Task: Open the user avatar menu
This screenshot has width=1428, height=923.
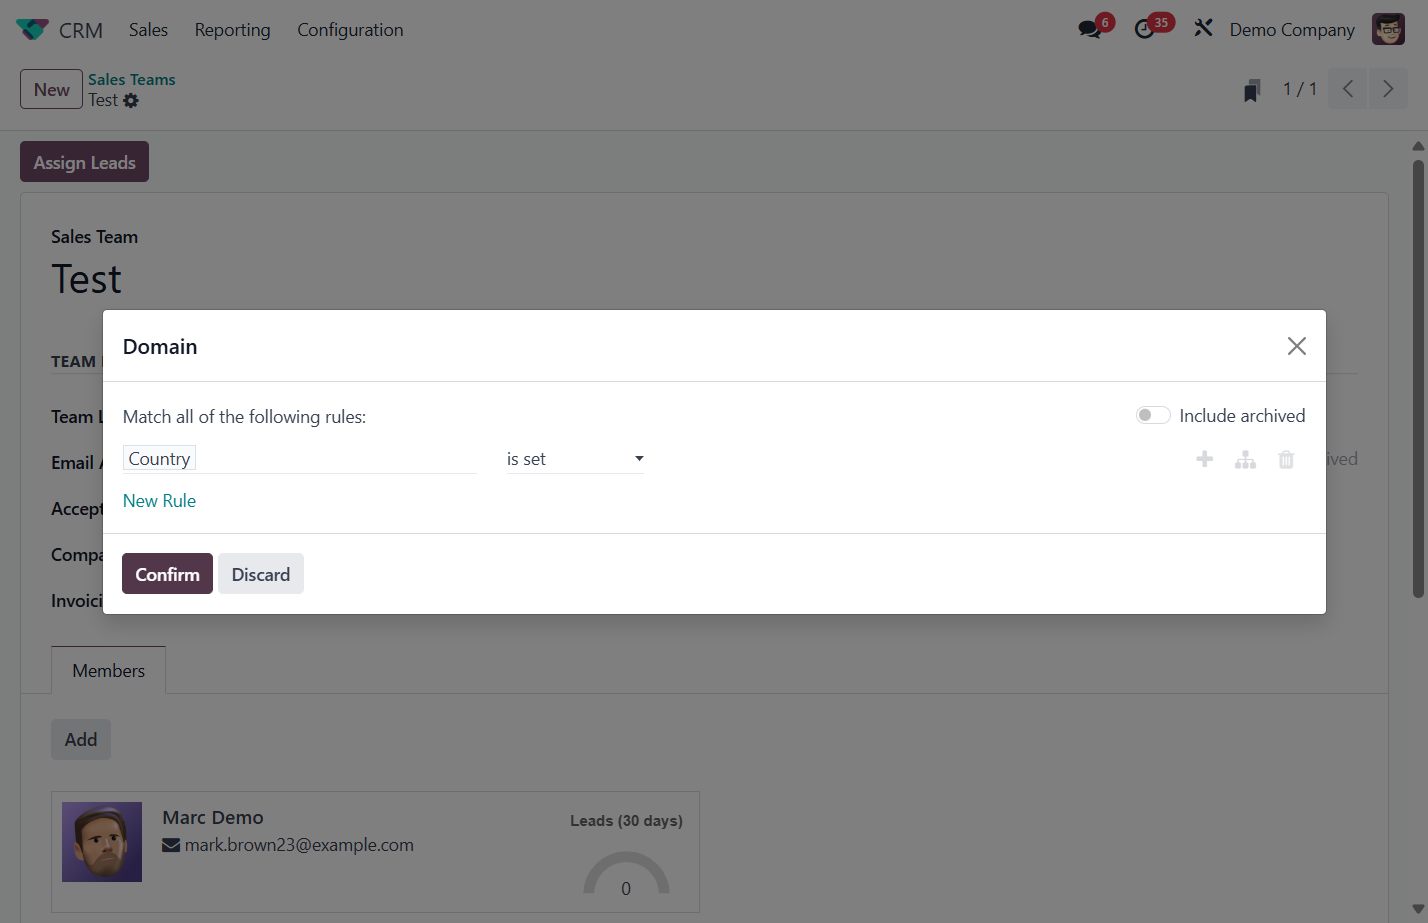Action: click(x=1388, y=29)
